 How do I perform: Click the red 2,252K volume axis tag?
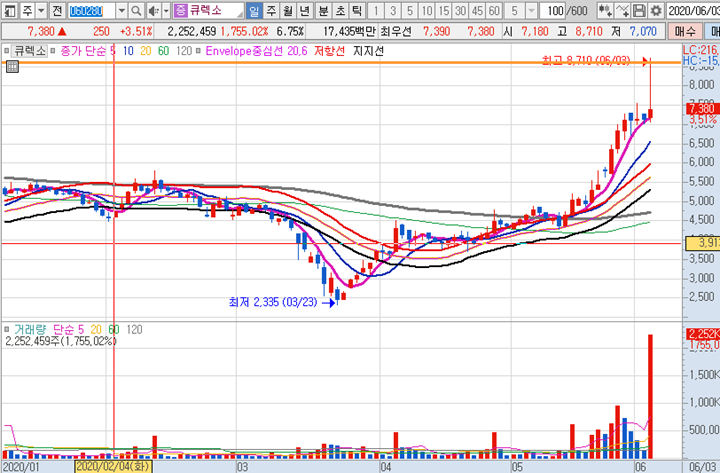click(703, 333)
